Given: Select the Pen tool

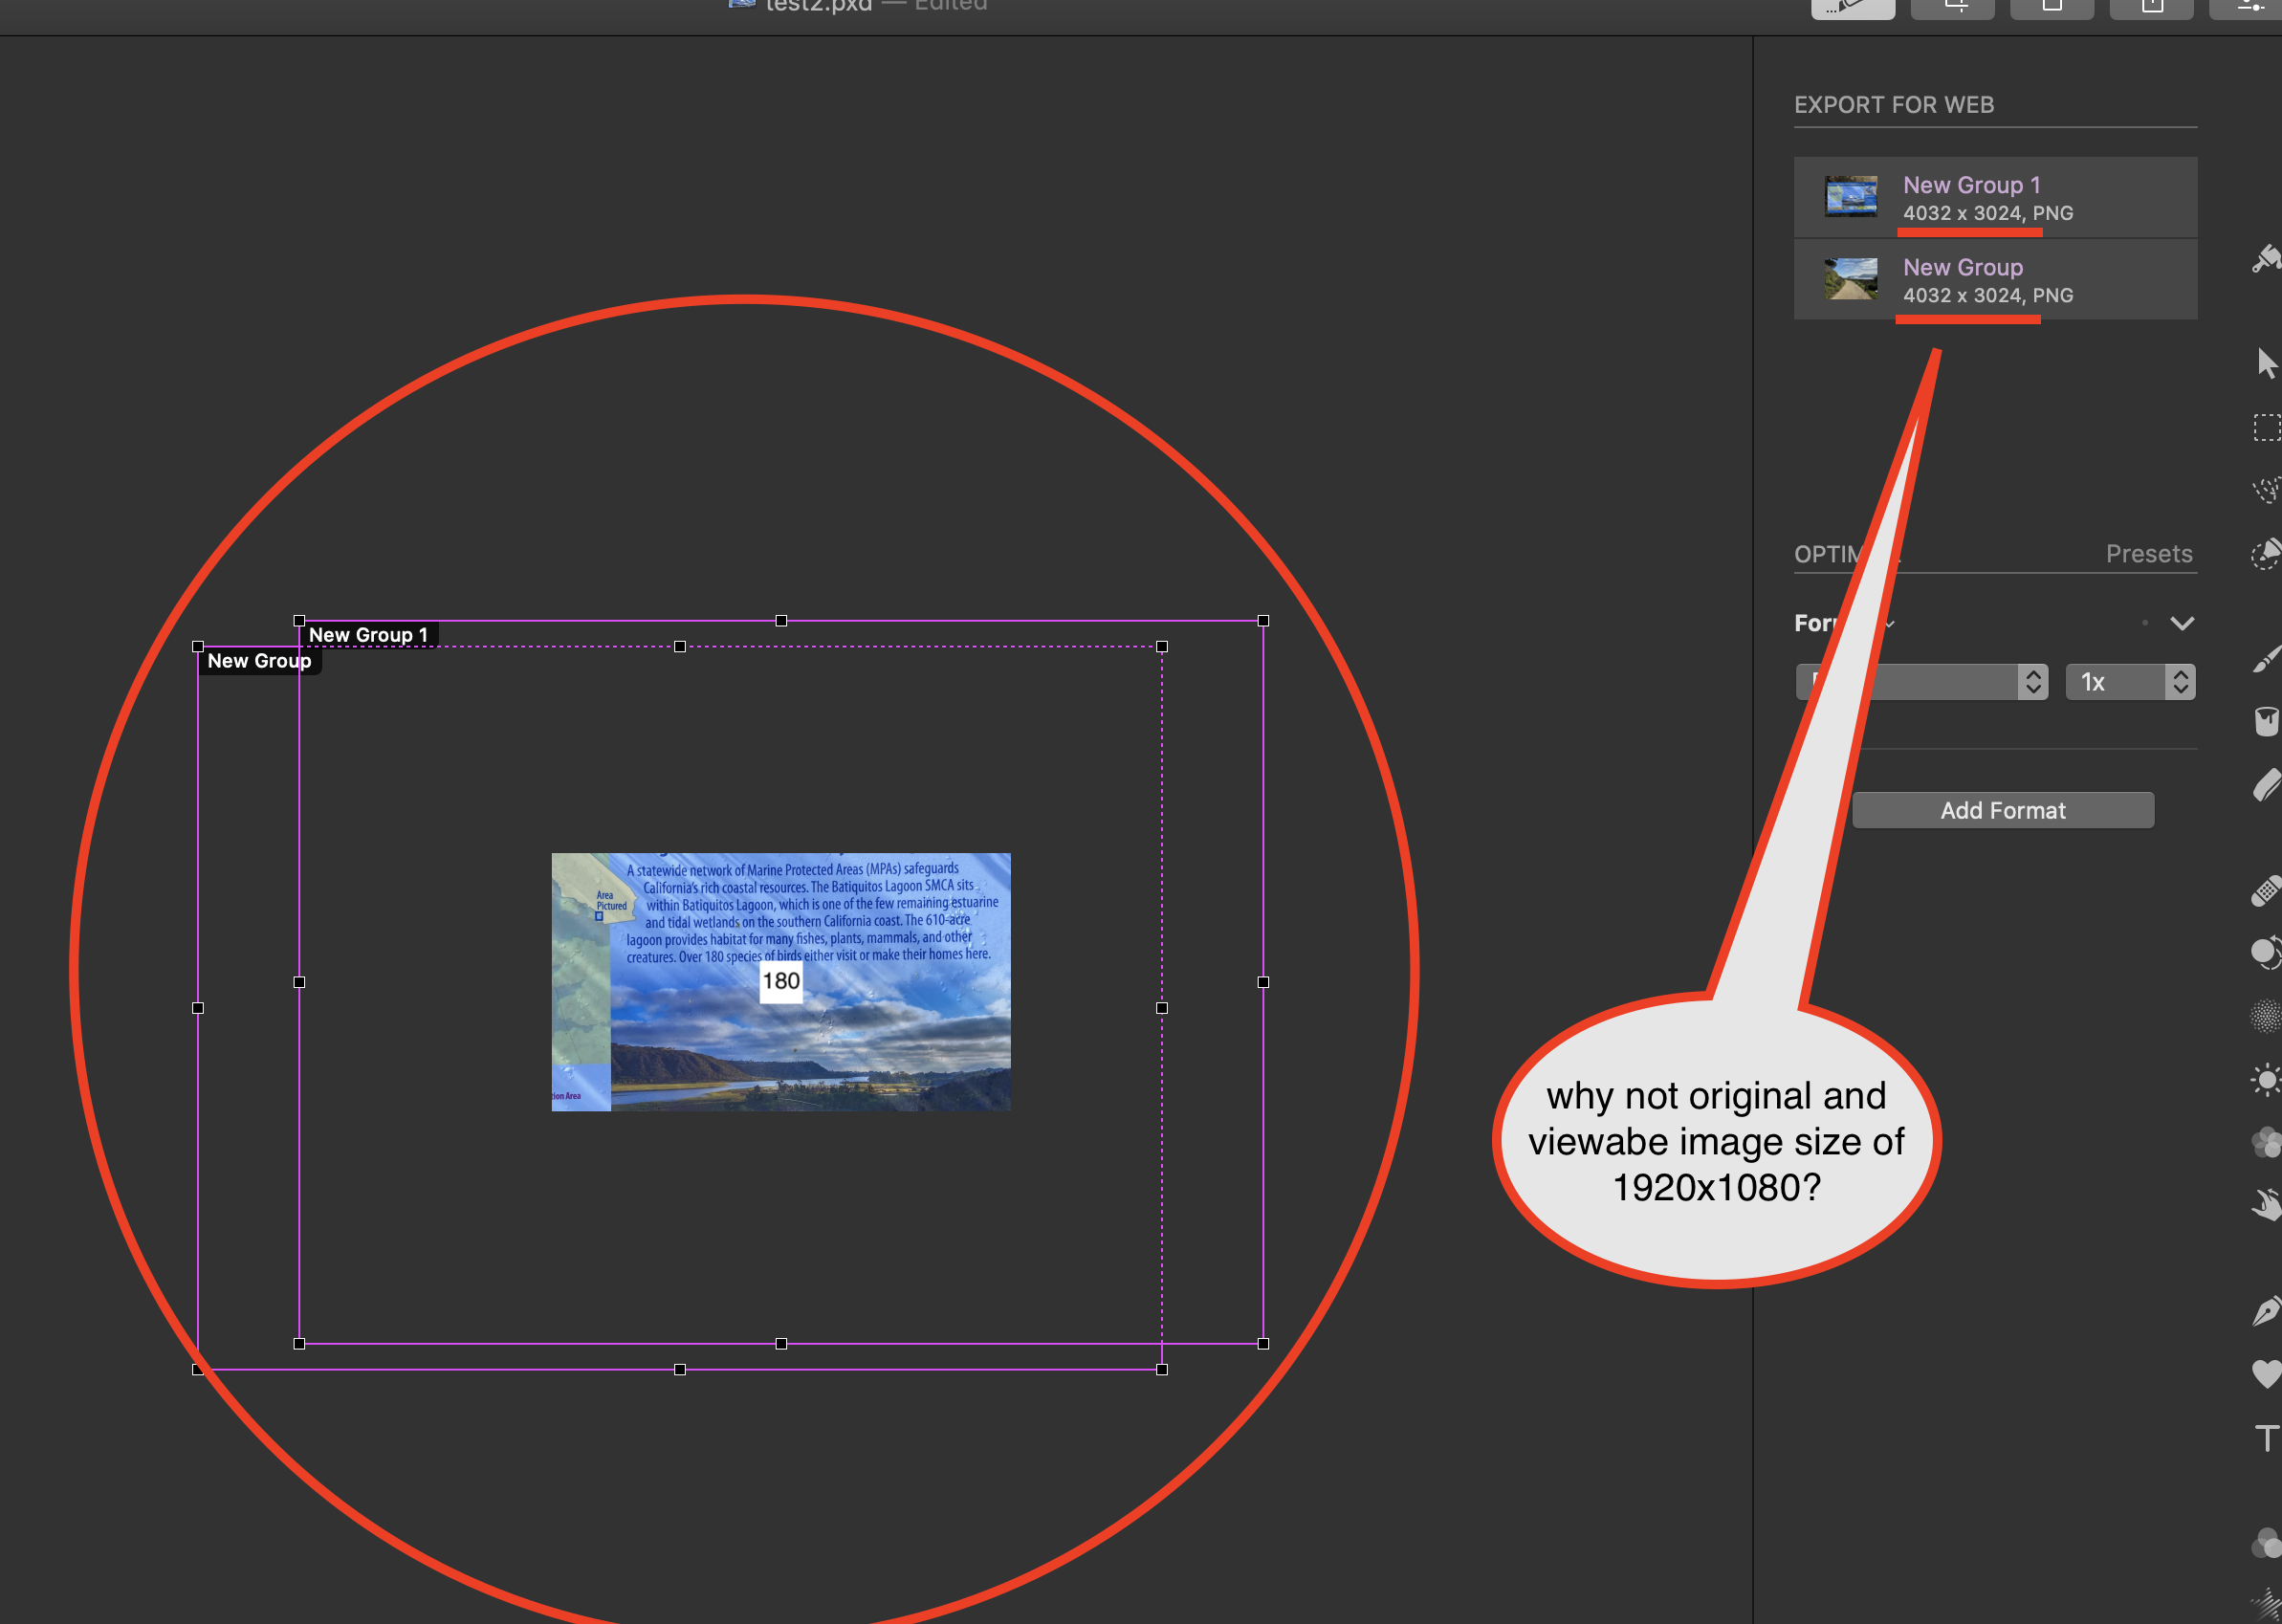Looking at the screenshot, I should [x=2267, y=1311].
